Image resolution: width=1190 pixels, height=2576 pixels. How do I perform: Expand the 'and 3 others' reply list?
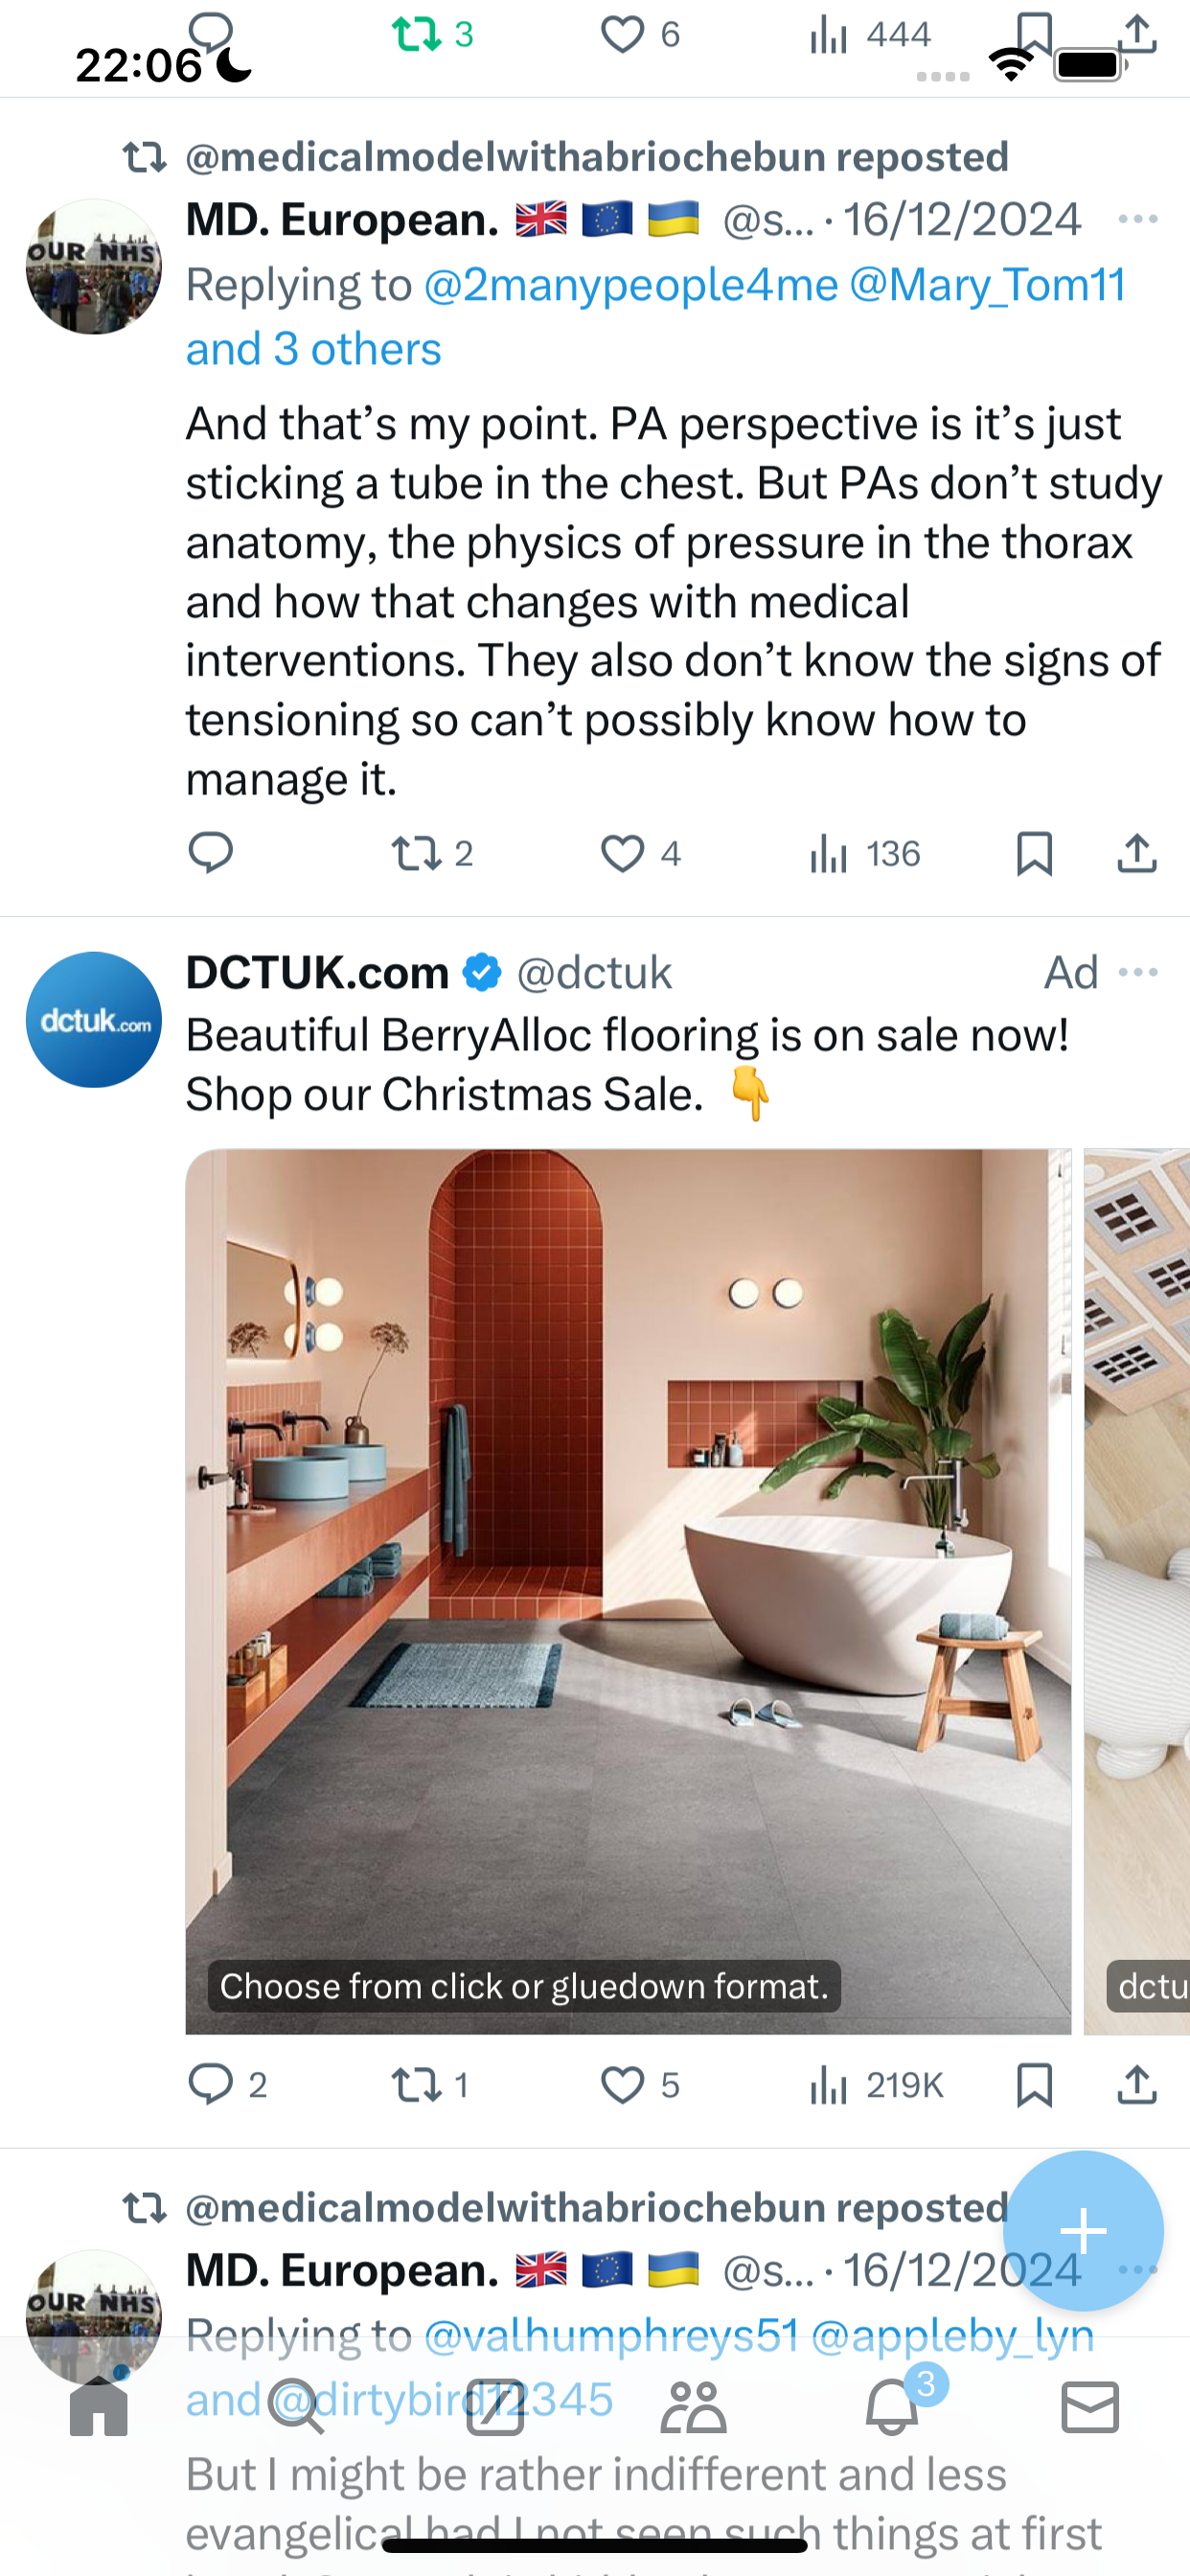tap(313, 349)
